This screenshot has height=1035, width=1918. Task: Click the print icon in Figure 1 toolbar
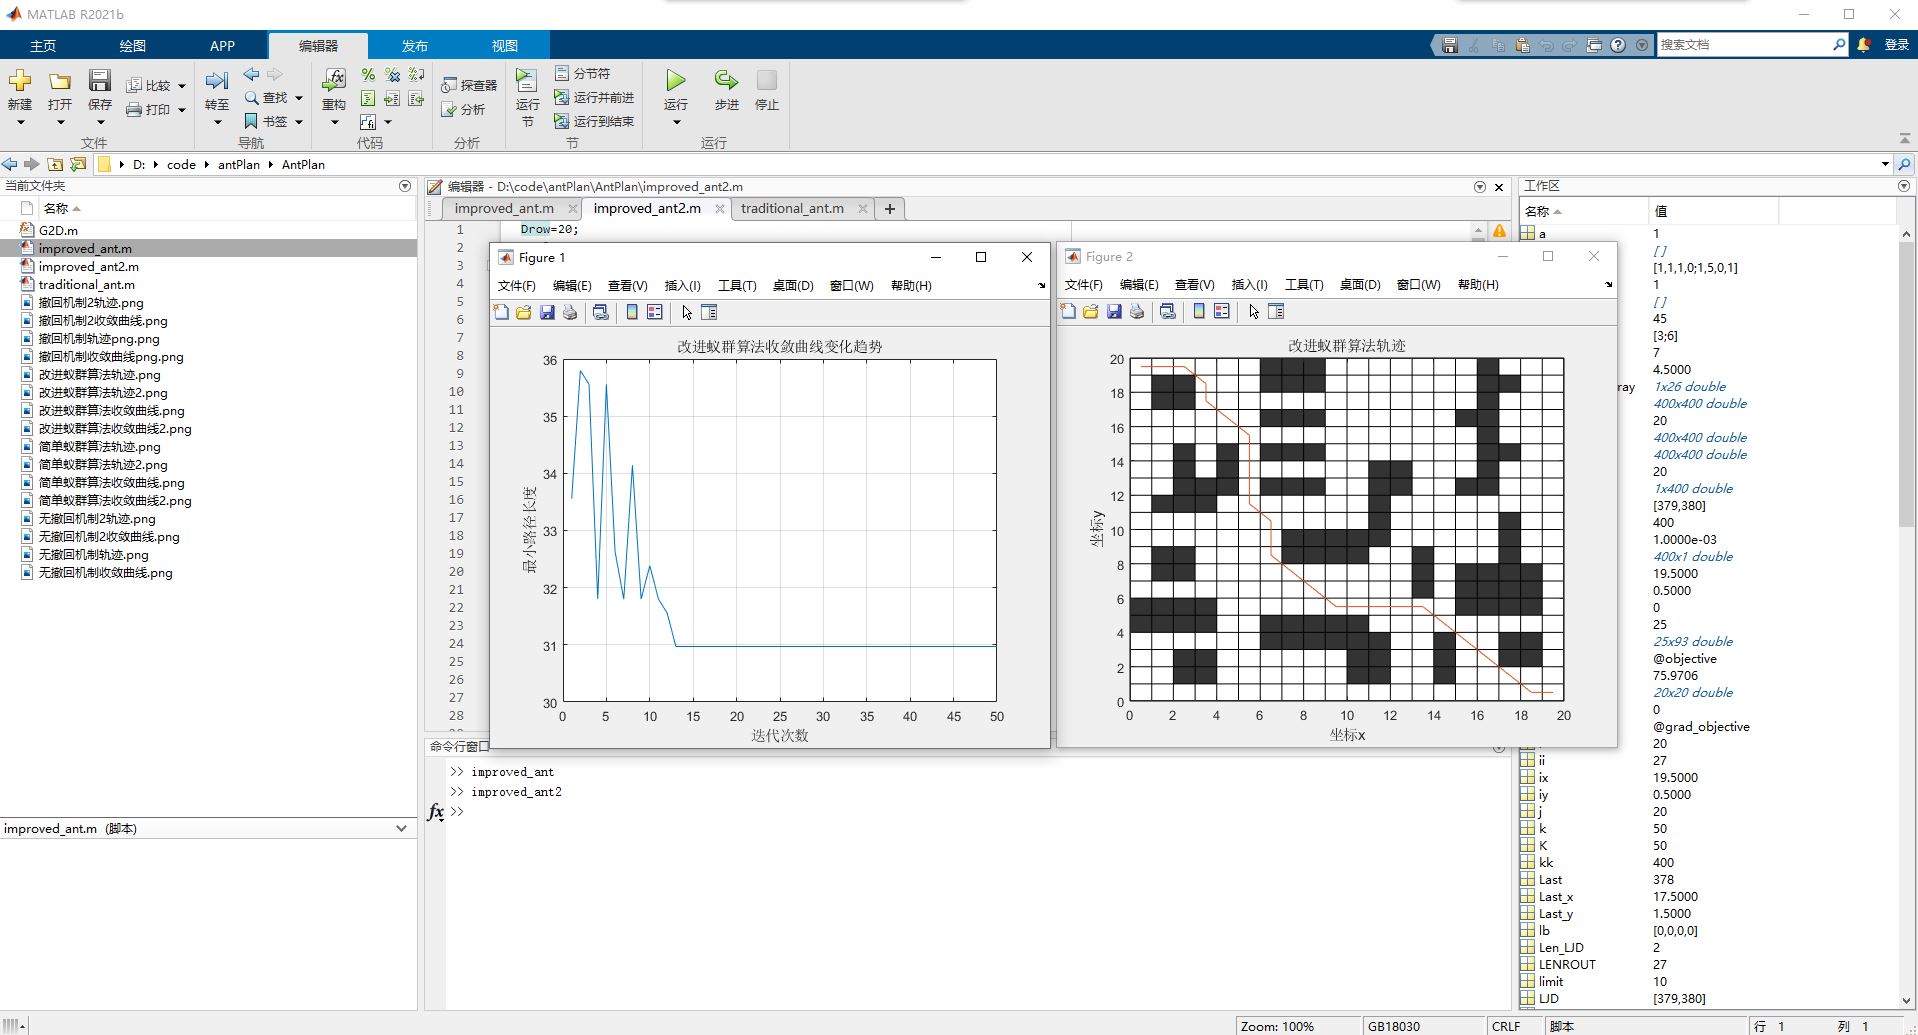(570, 313)
